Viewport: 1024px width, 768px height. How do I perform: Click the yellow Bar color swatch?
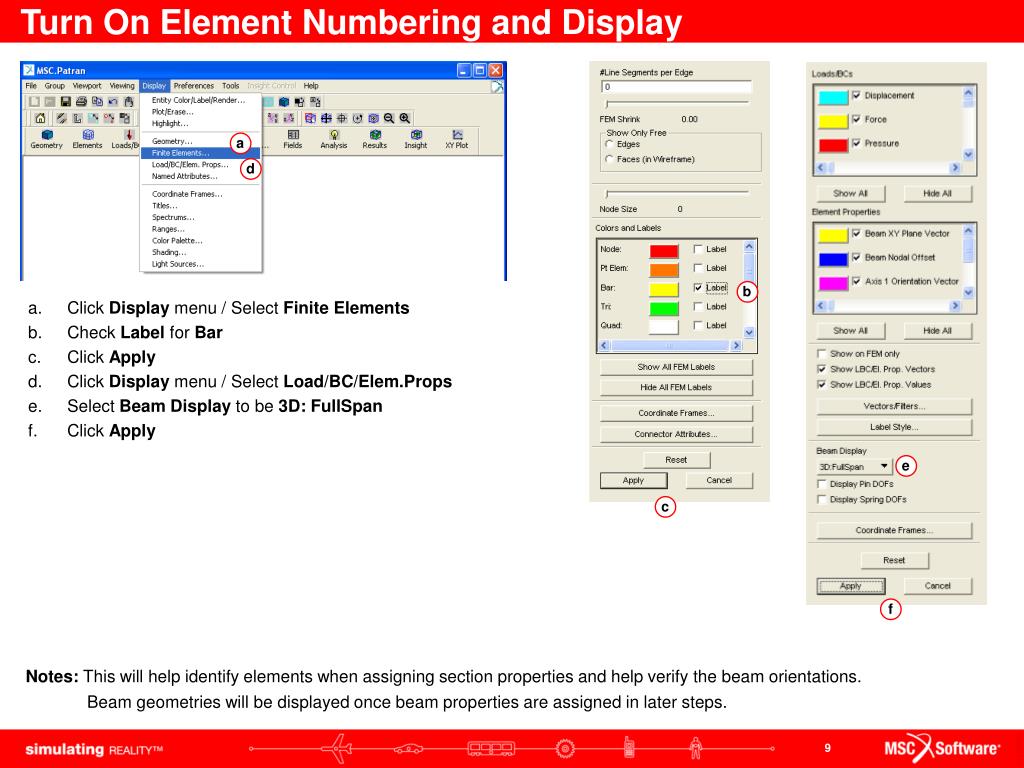coord(664,289)
